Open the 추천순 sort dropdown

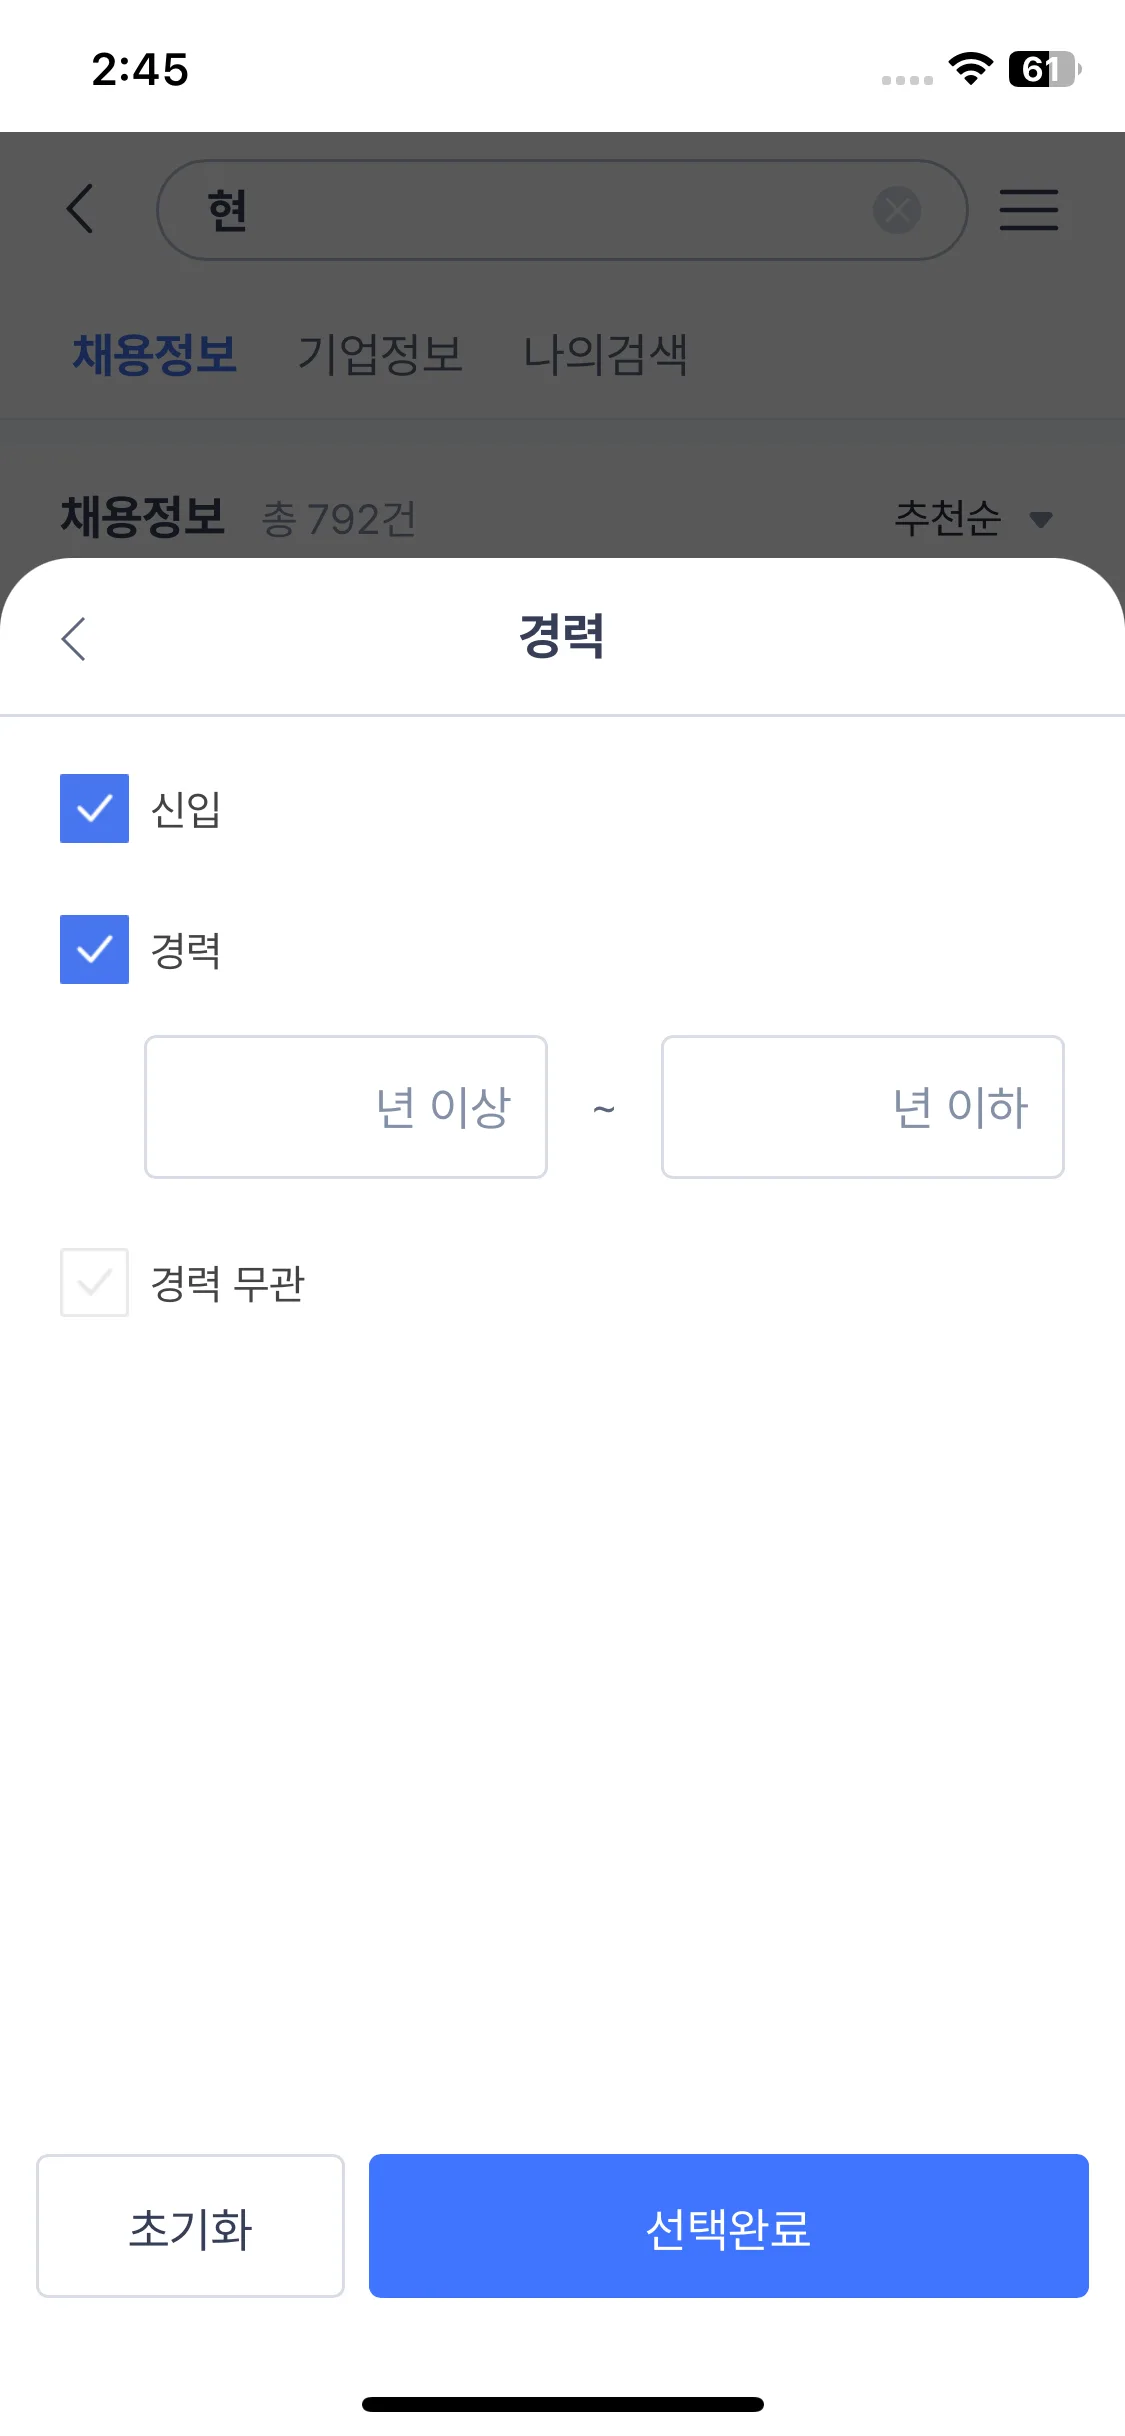pyautogui.click(x=948, y=518)
